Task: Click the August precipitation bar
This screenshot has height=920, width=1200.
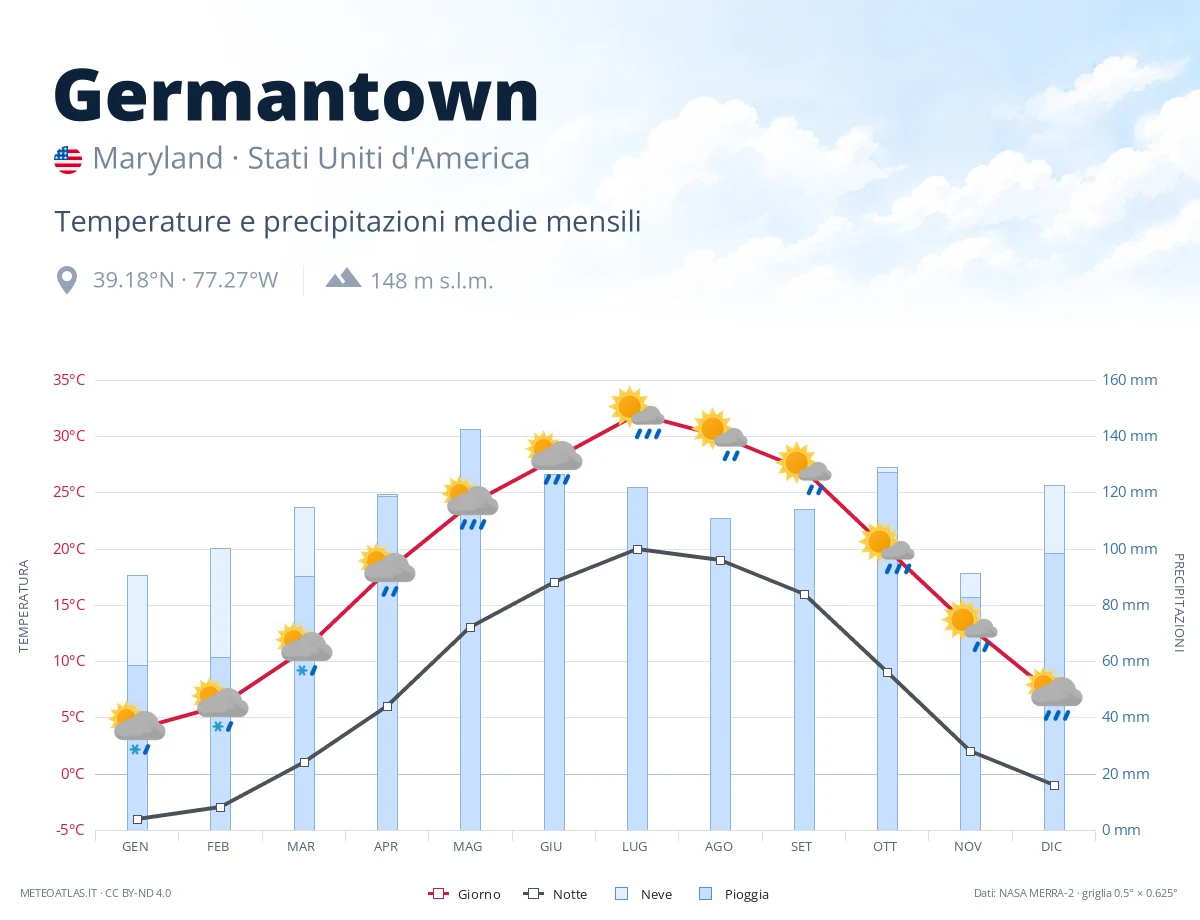Action: (720, 674)
